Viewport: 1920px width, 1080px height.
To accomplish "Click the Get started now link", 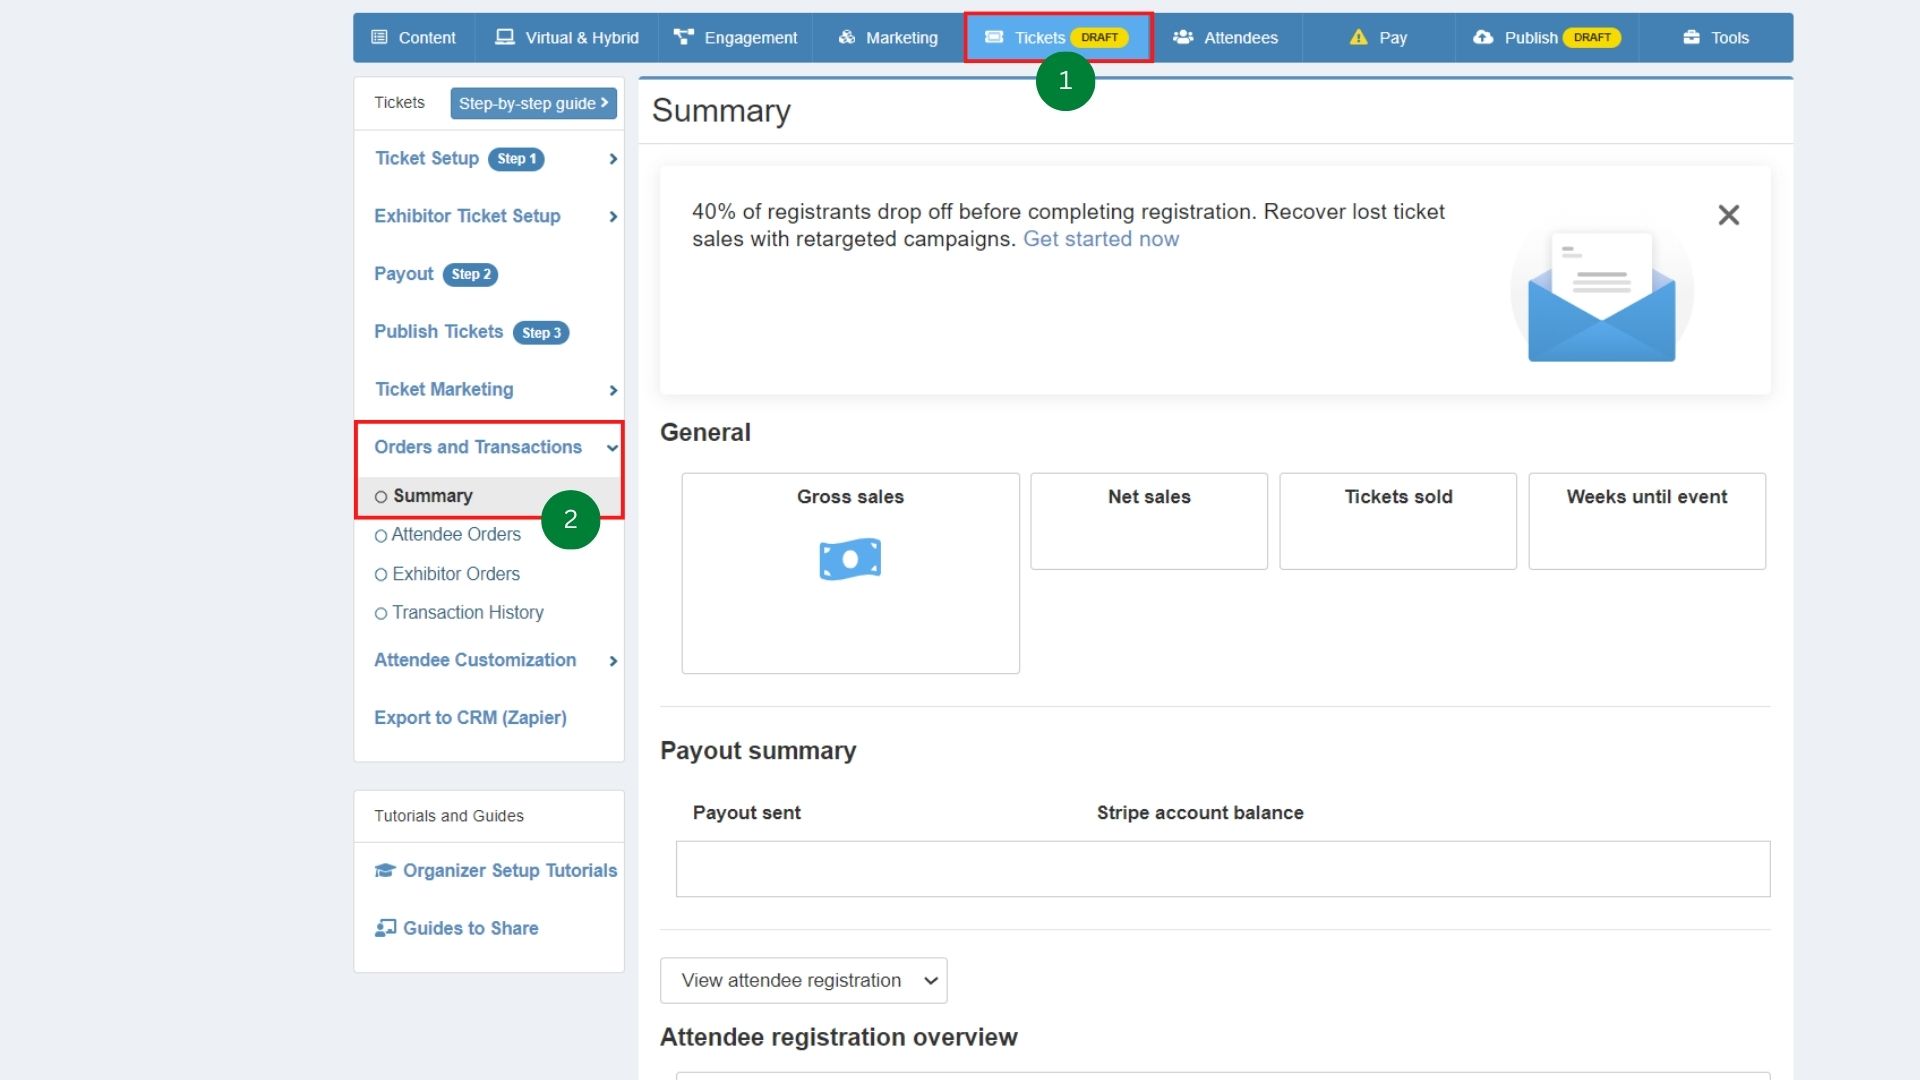I will tap(1100, 239).
